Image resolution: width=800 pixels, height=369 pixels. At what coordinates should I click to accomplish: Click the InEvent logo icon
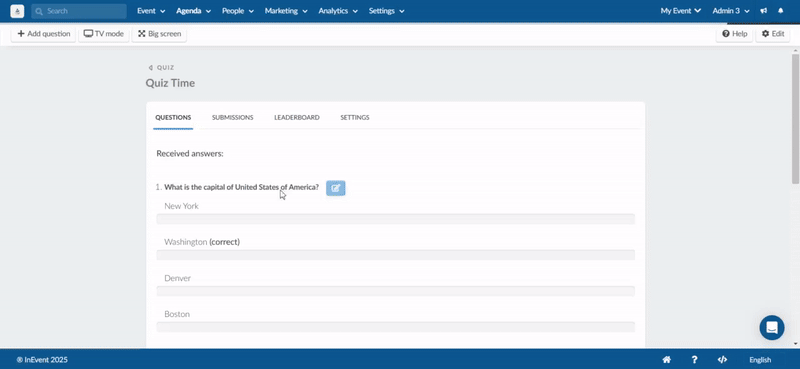click(17, 11)
